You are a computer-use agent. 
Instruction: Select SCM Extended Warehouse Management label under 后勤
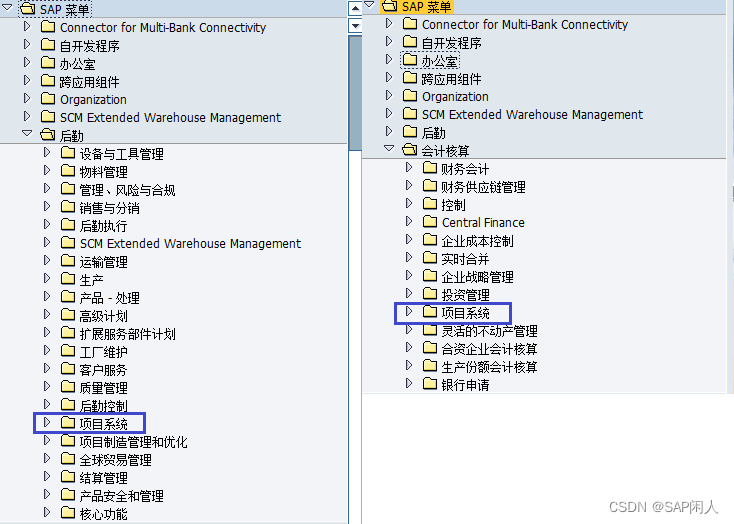tap(191, 244)
